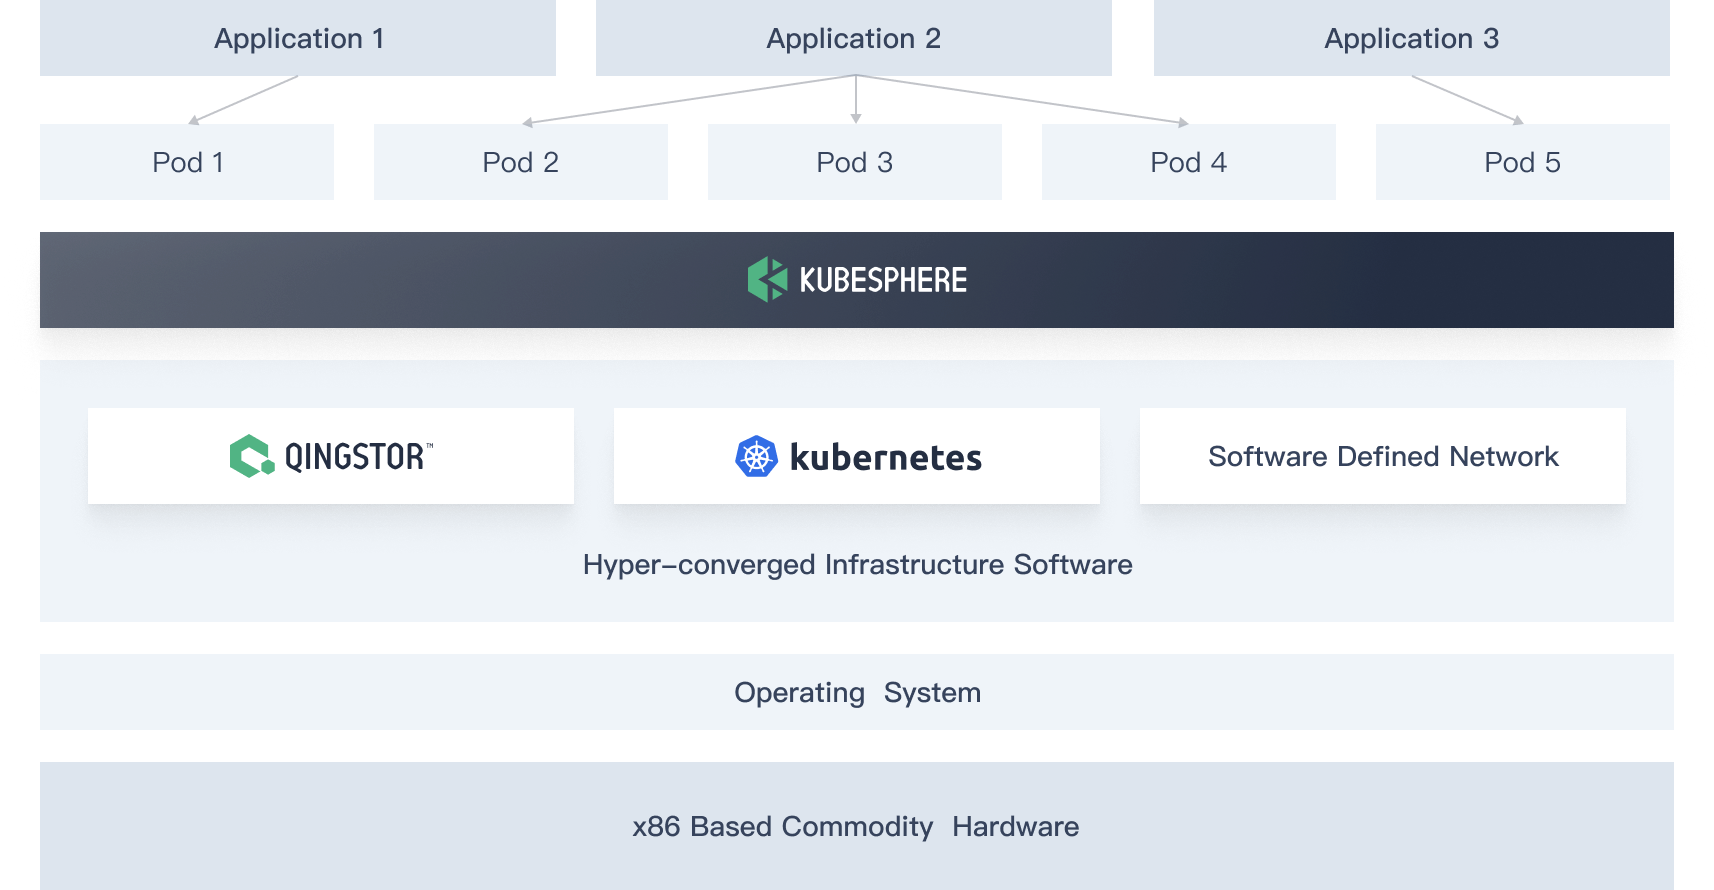Click the kubernetes wordmark text
Viewport: 1714px width, 890px height.
[886, 458]
